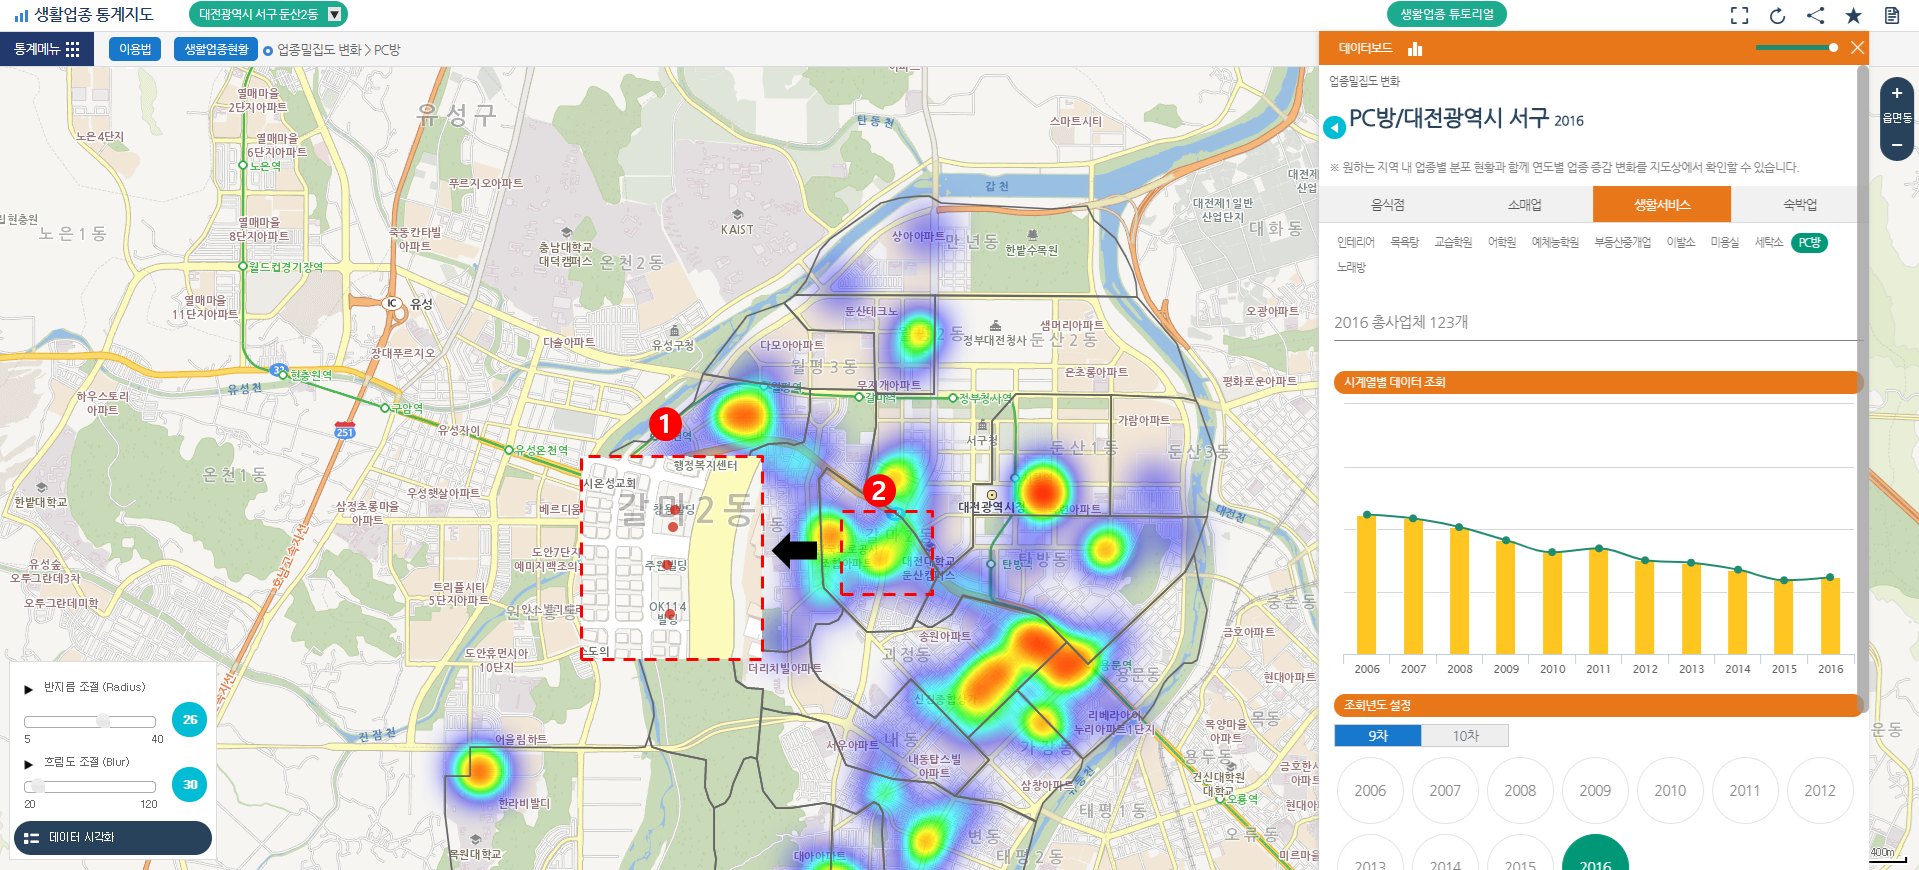Switch to the 음식점 tab

[1387, 204]
